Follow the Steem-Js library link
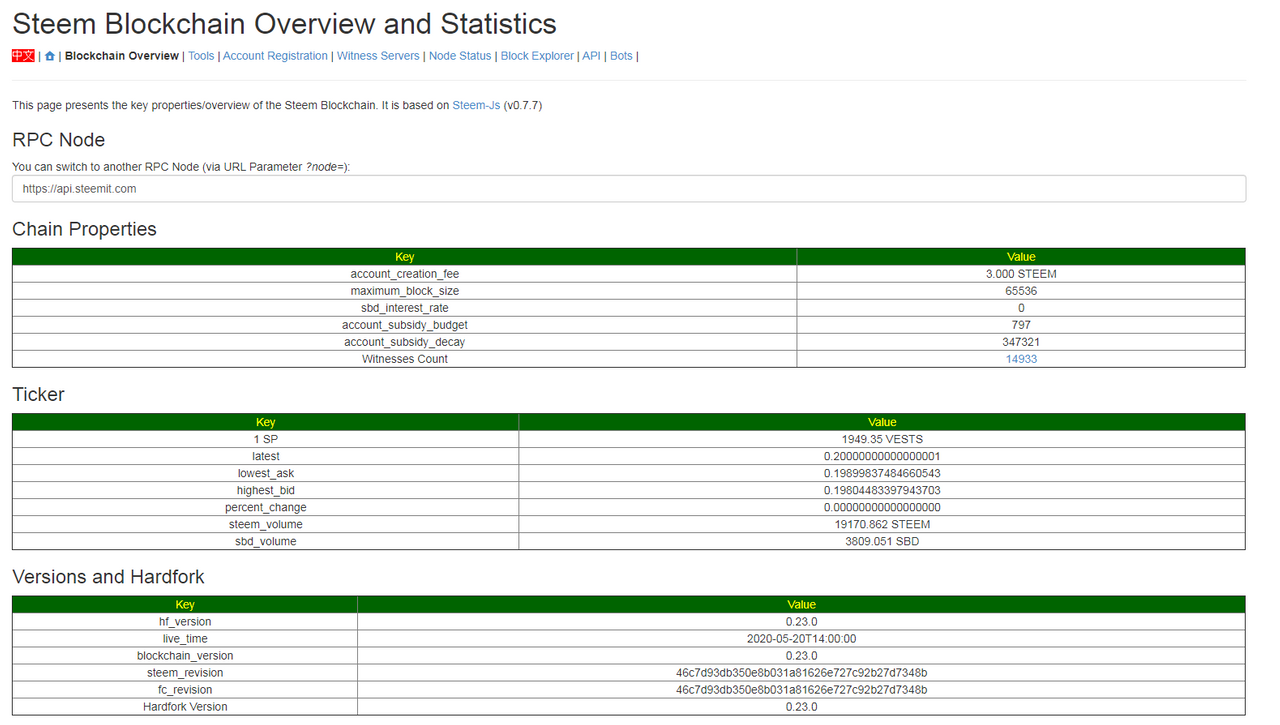 476,105
